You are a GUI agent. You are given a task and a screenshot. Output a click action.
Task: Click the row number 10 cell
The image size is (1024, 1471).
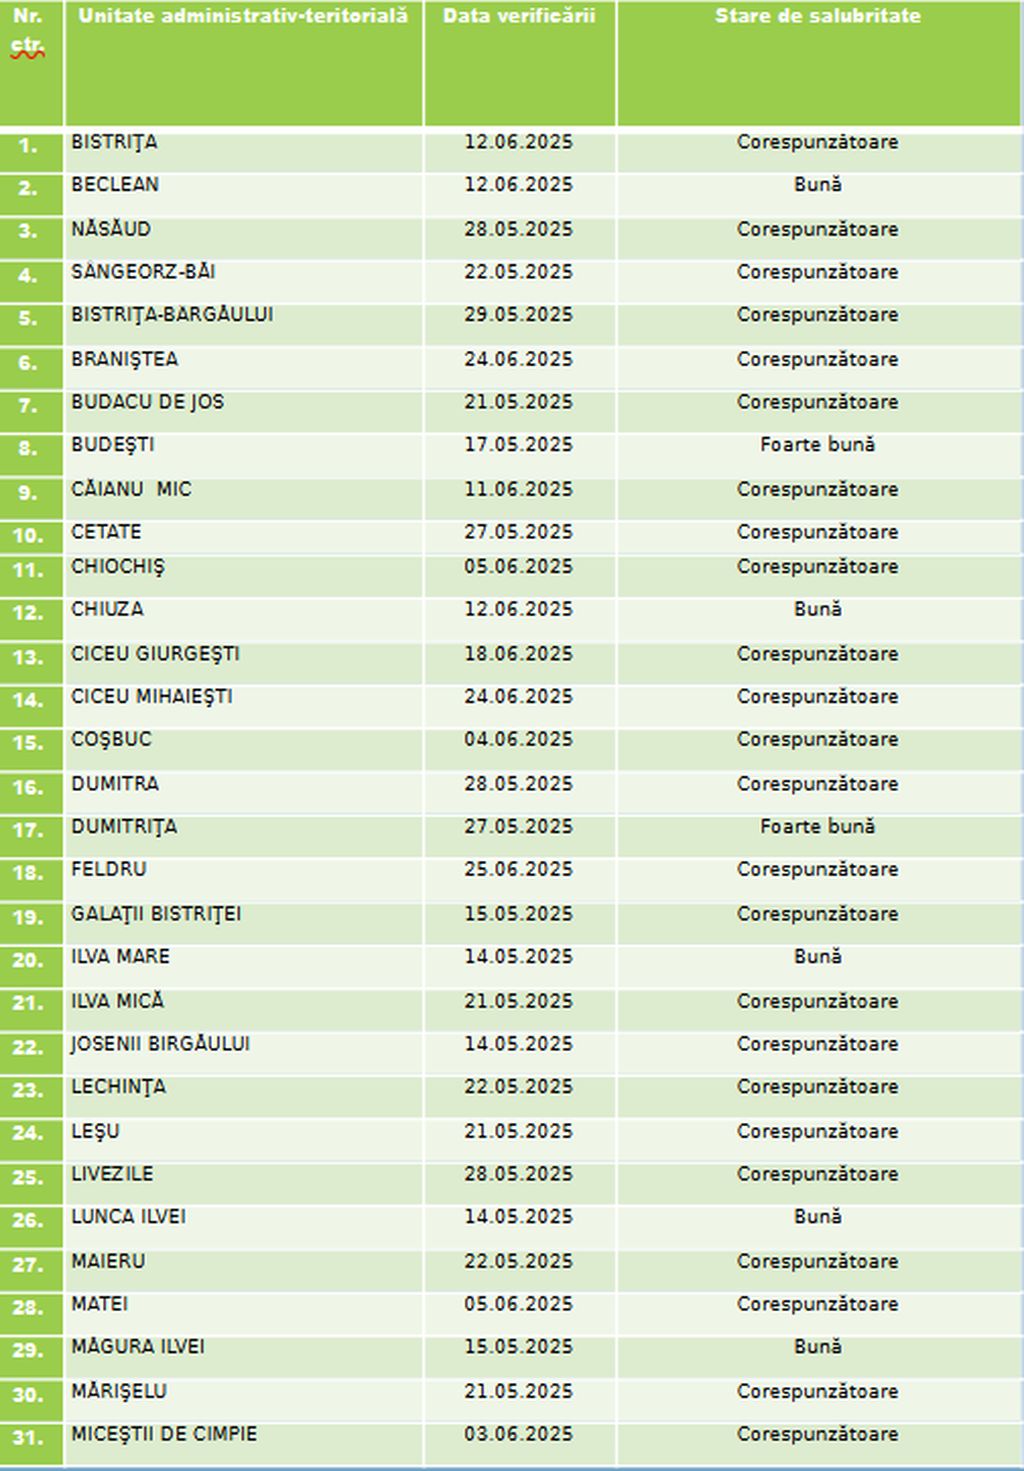pyautogui.click(x=28, y=535)
